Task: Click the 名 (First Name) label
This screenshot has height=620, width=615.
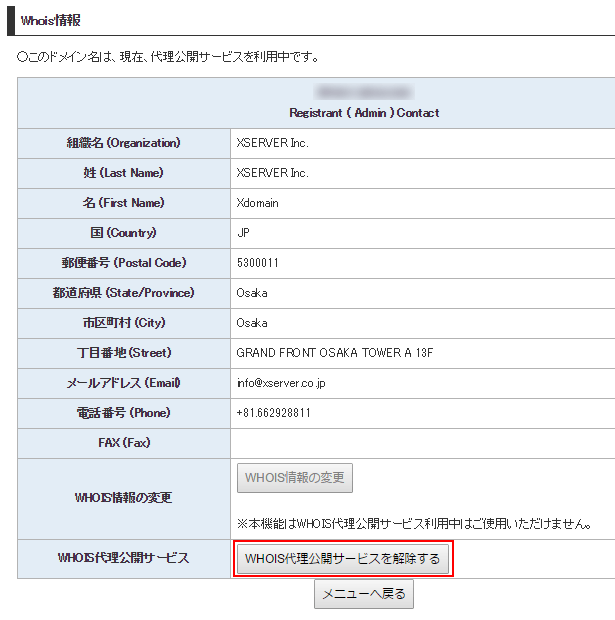Action: point(123,203)
